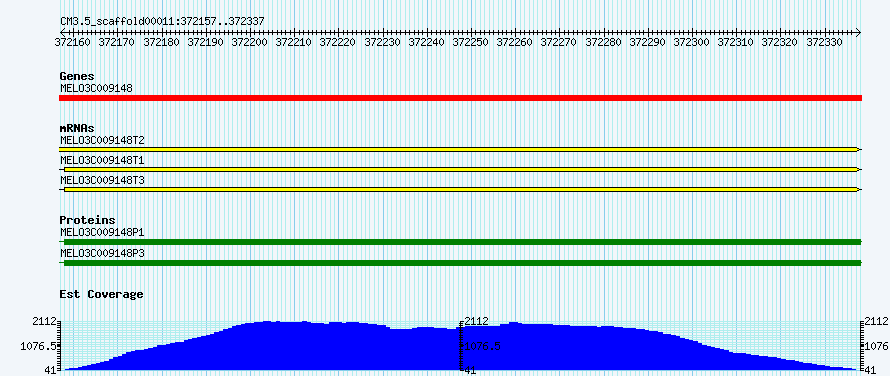Click the mRNAs track heading
890x376 pixels.
[x=77, y=128]
